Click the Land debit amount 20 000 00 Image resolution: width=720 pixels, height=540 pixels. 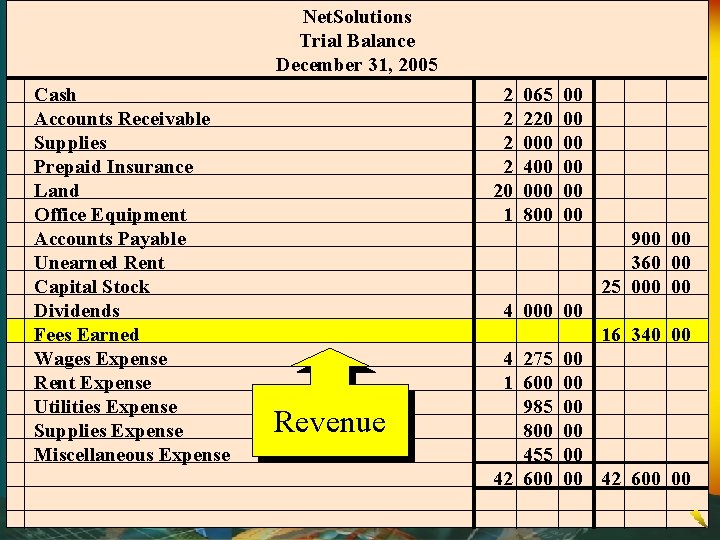point(538,191)
